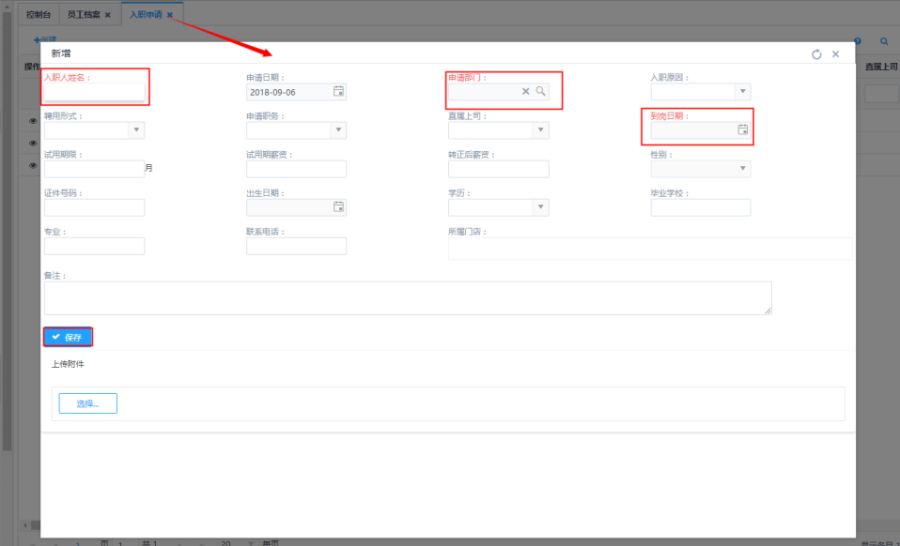Viewport: 900px width, 546px height.
Task: Focus the 联系电话 input field
Action: click(296, 246)
